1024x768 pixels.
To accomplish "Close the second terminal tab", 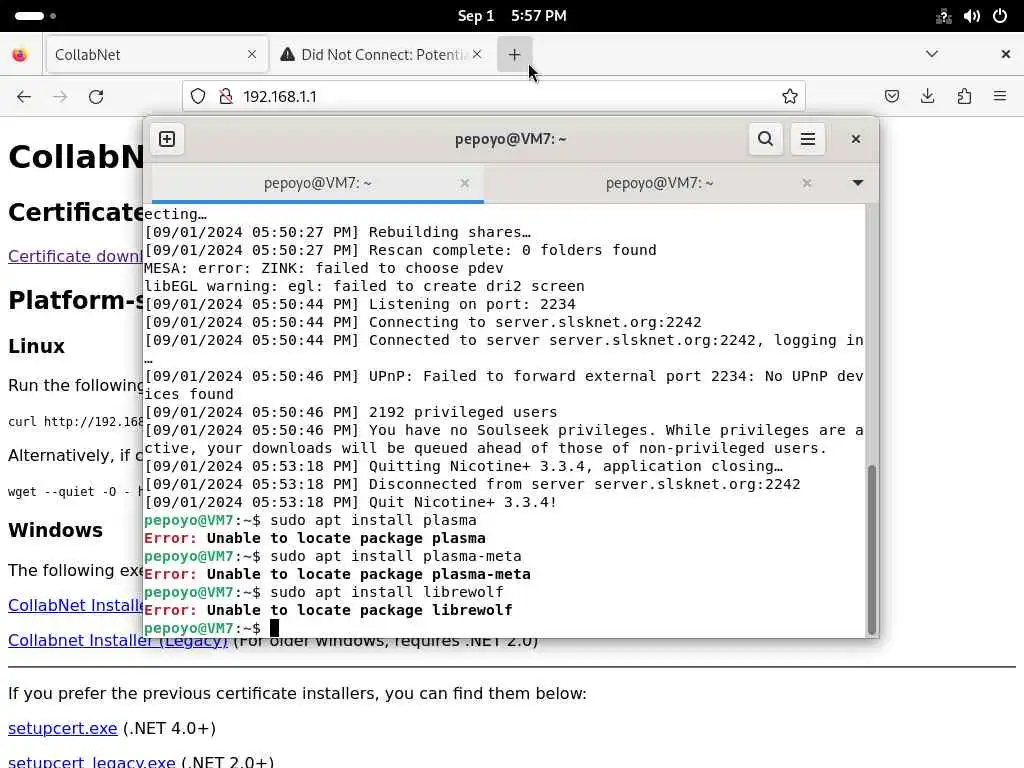I will (807, 184).
